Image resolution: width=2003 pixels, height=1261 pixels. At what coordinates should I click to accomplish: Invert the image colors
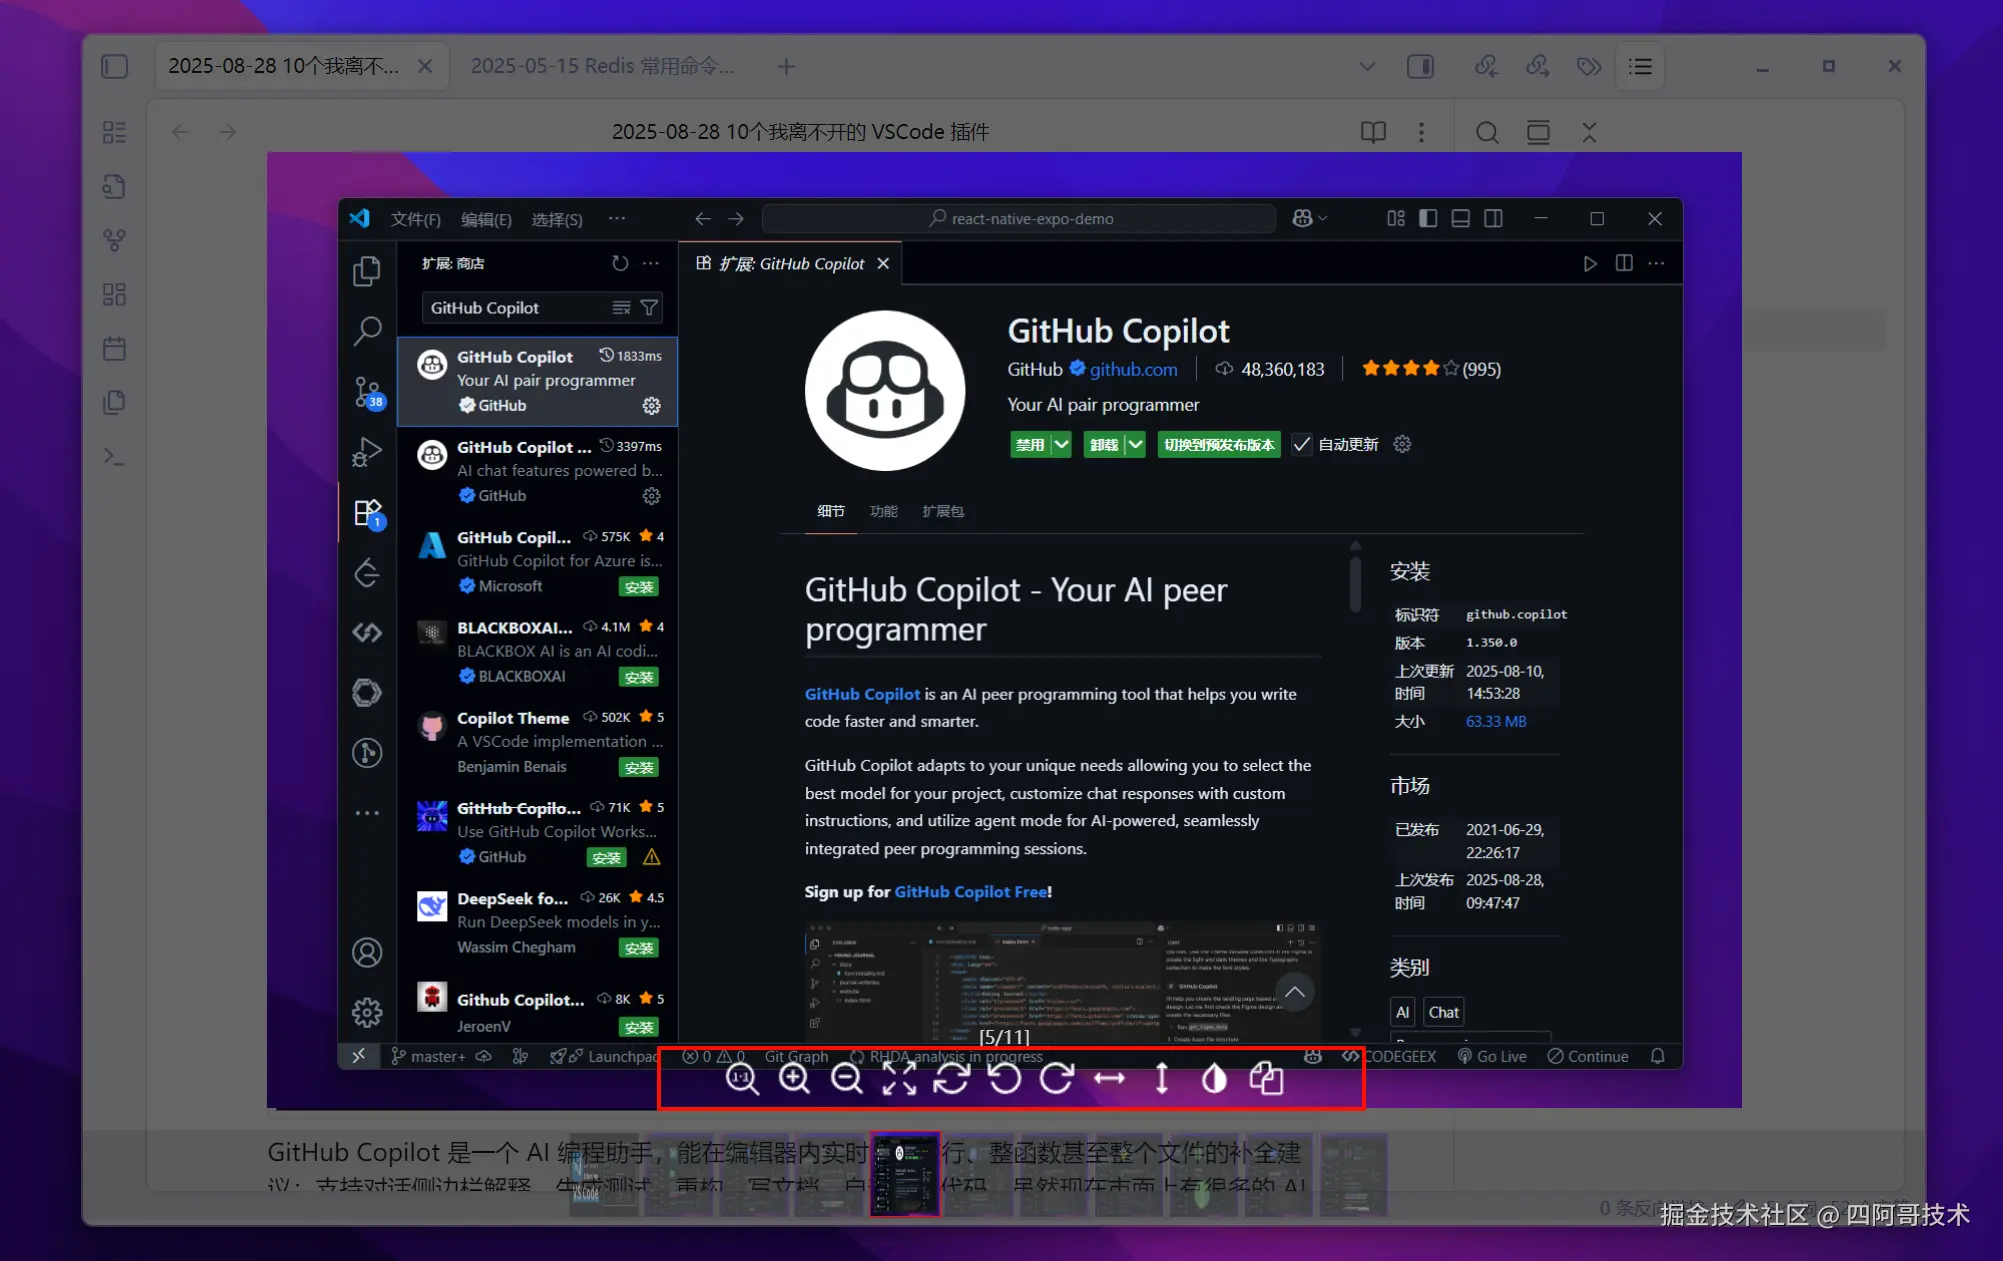(x=1214, y=1079)
